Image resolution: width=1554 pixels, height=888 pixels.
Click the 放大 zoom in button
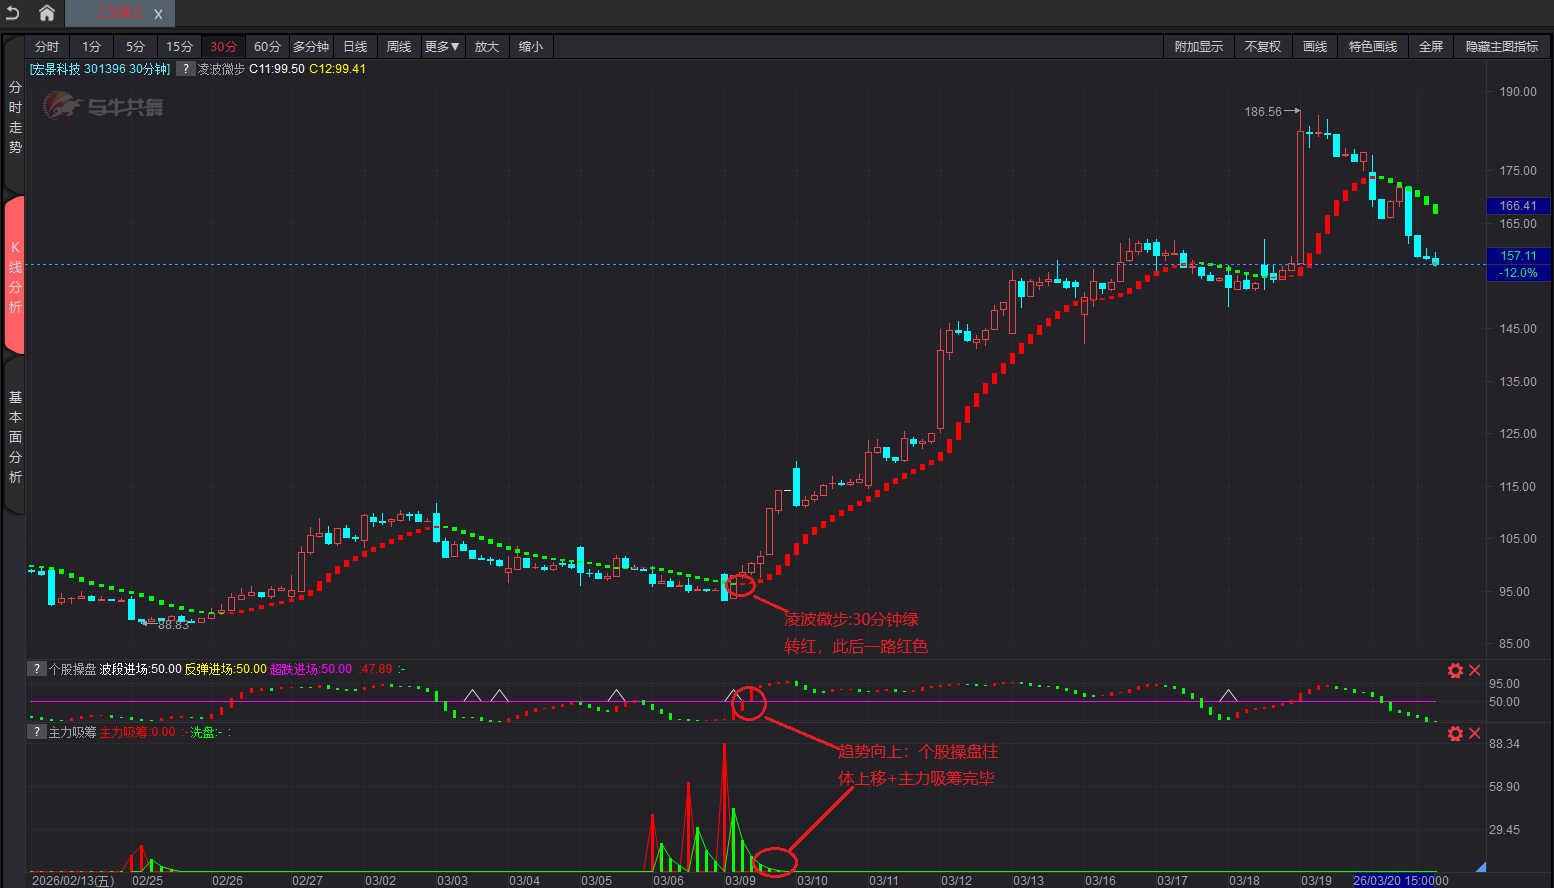[x=487, y=47]
